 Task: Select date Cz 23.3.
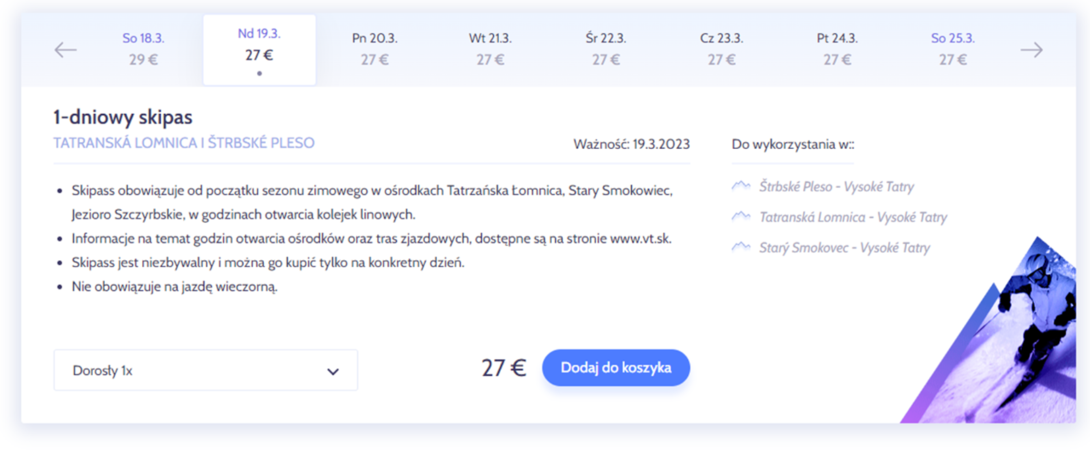(x=722, y=49)
